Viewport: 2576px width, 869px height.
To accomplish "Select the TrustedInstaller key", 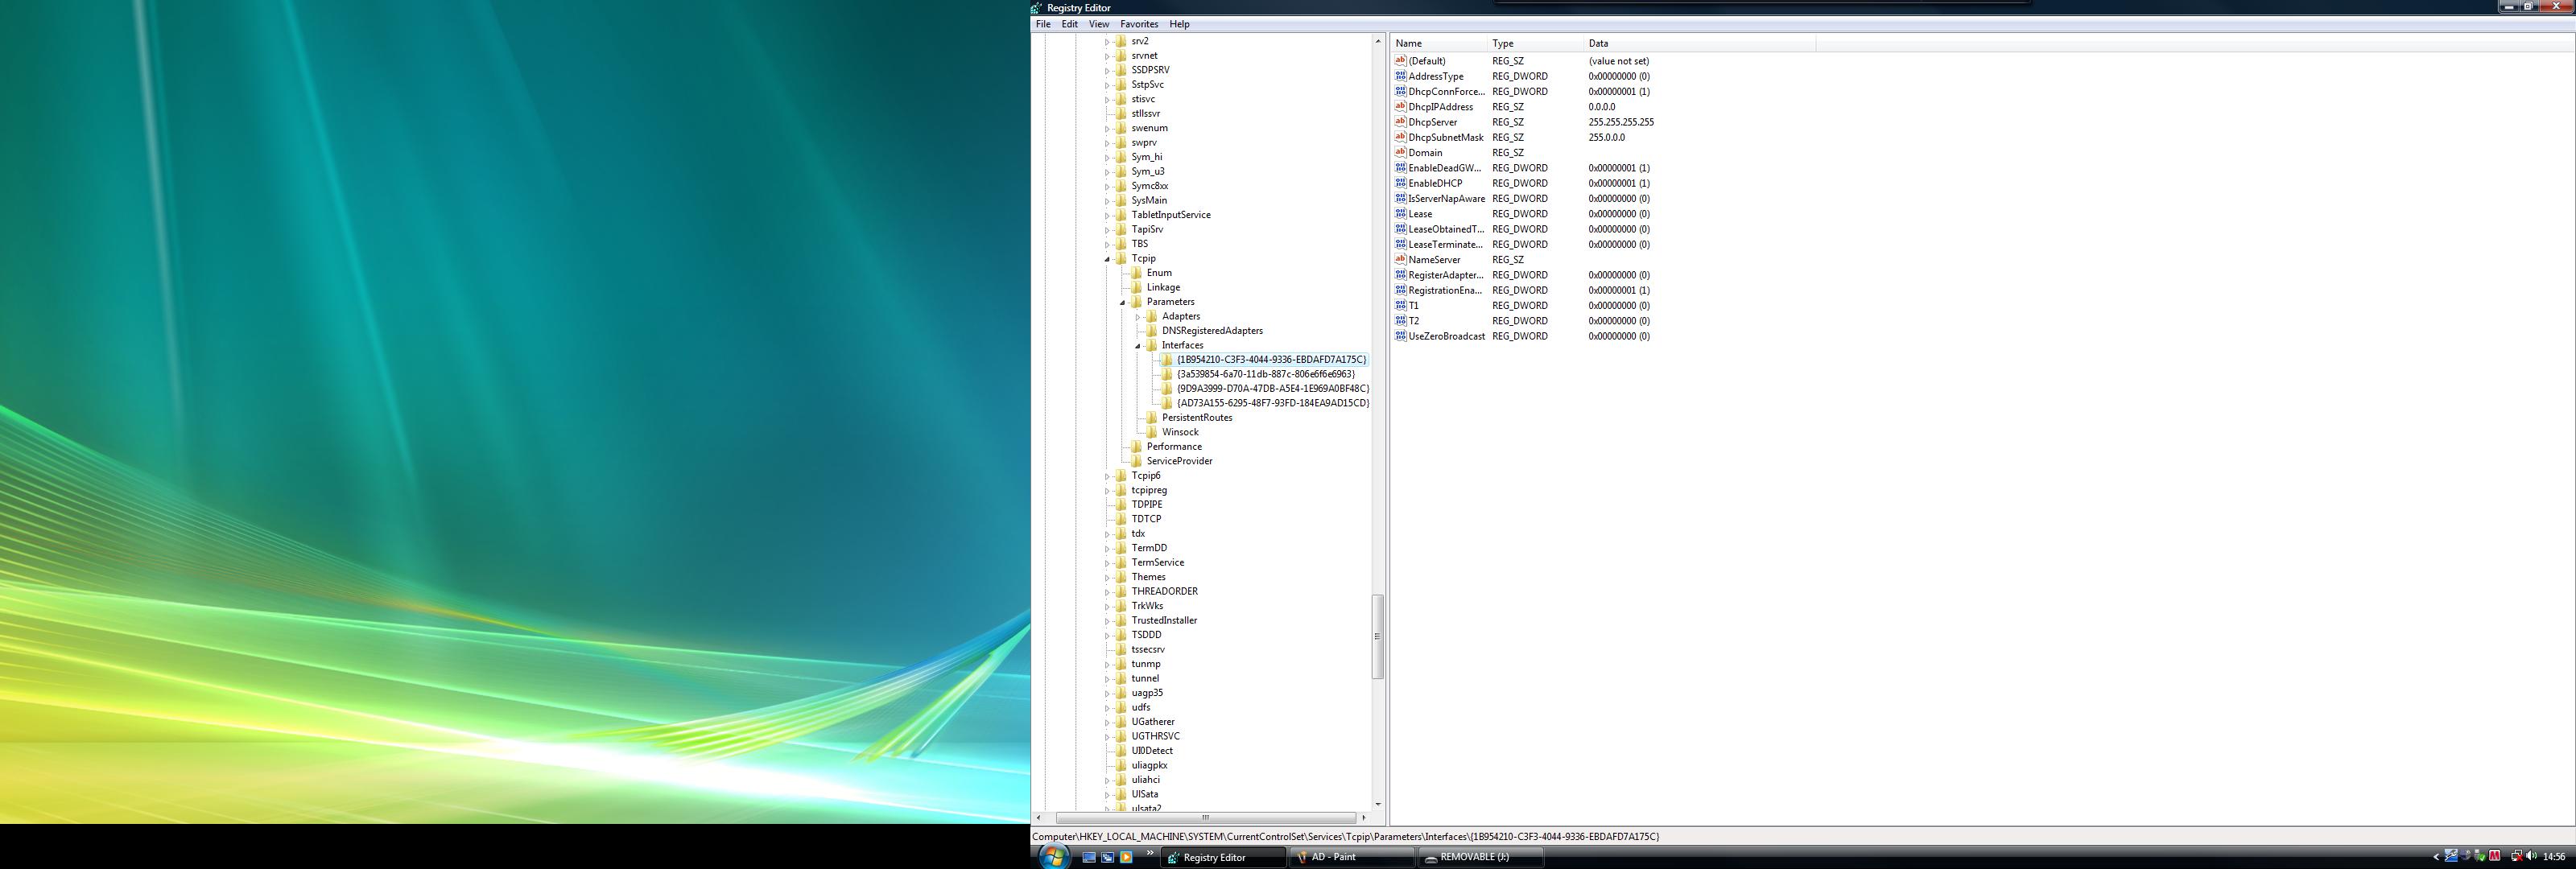I will 1164,620.
